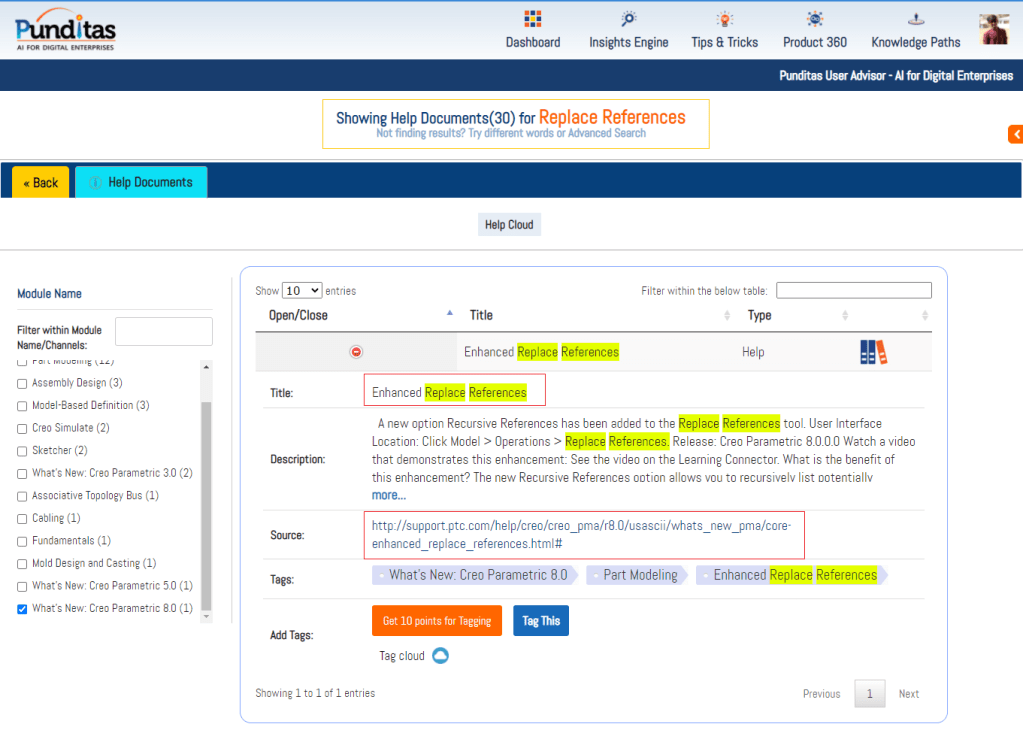
Task: Open the Dashboard icon in the top navigation
Action: click(x=532, y=19)
